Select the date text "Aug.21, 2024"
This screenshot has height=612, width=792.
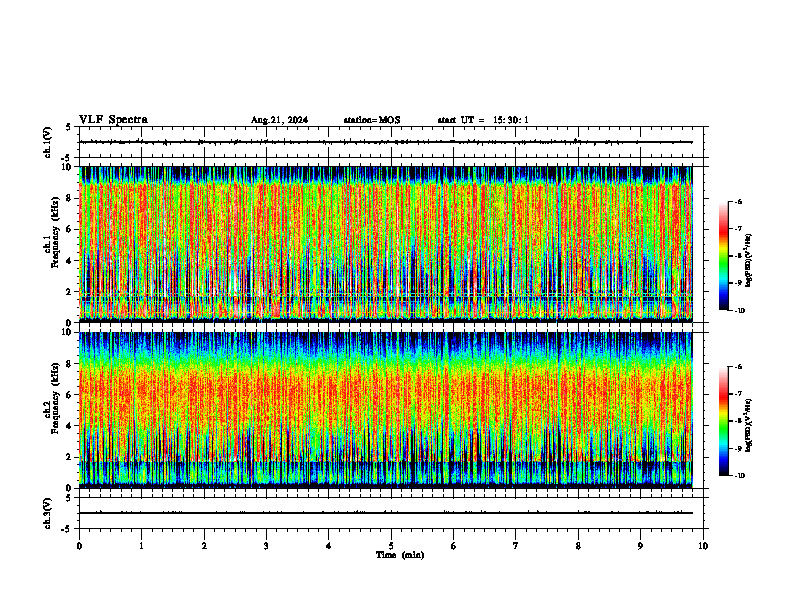(279, 120)
